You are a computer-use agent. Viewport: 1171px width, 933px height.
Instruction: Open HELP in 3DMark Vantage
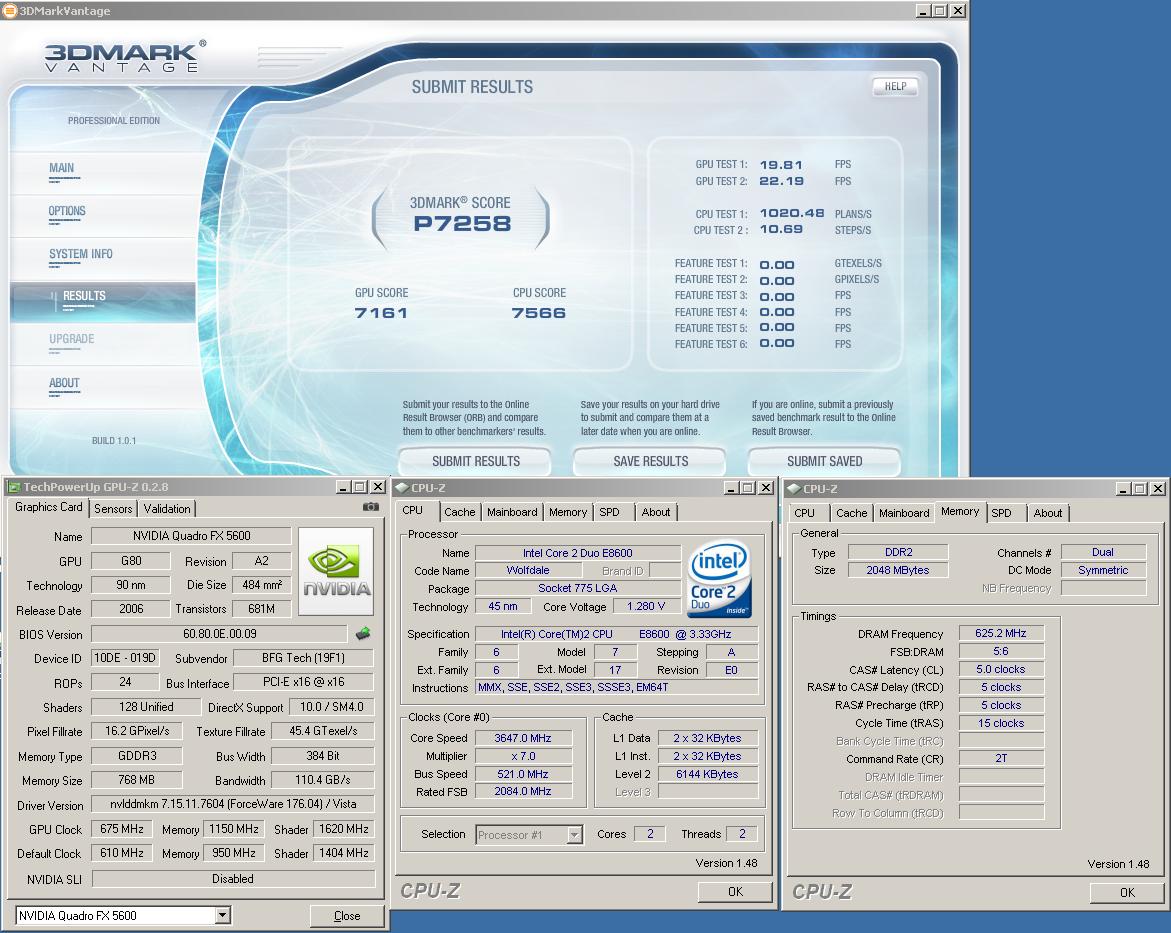click(895, 86)
